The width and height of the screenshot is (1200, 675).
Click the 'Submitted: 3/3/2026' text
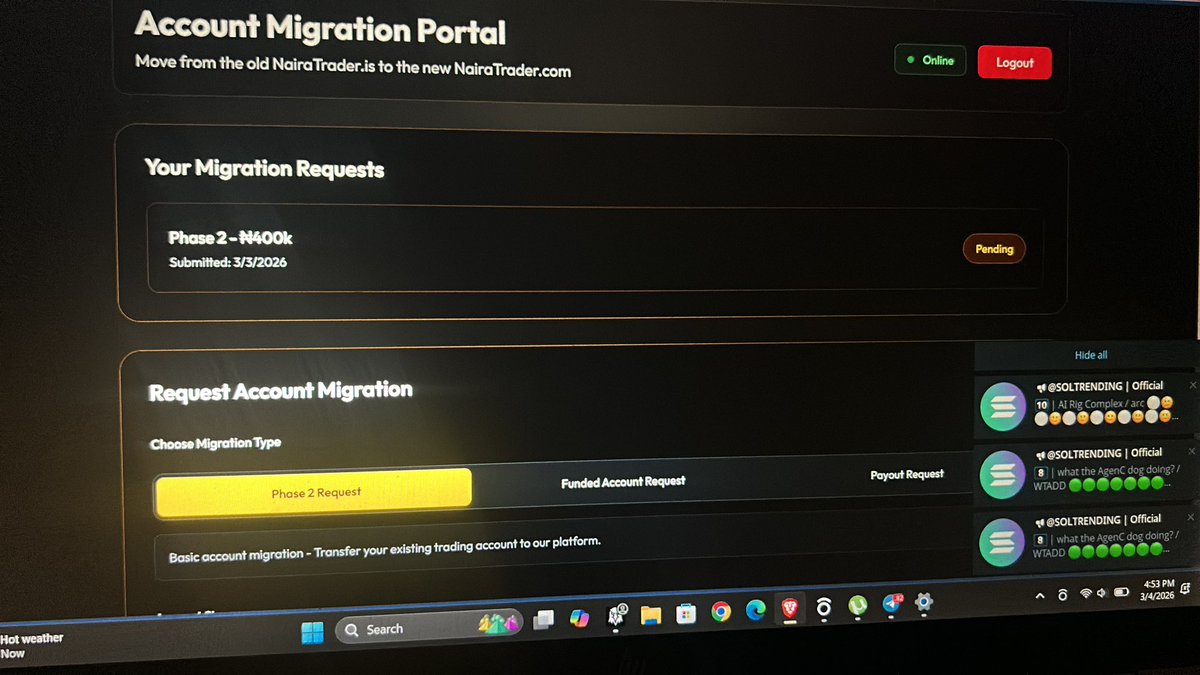click(229, 262)
